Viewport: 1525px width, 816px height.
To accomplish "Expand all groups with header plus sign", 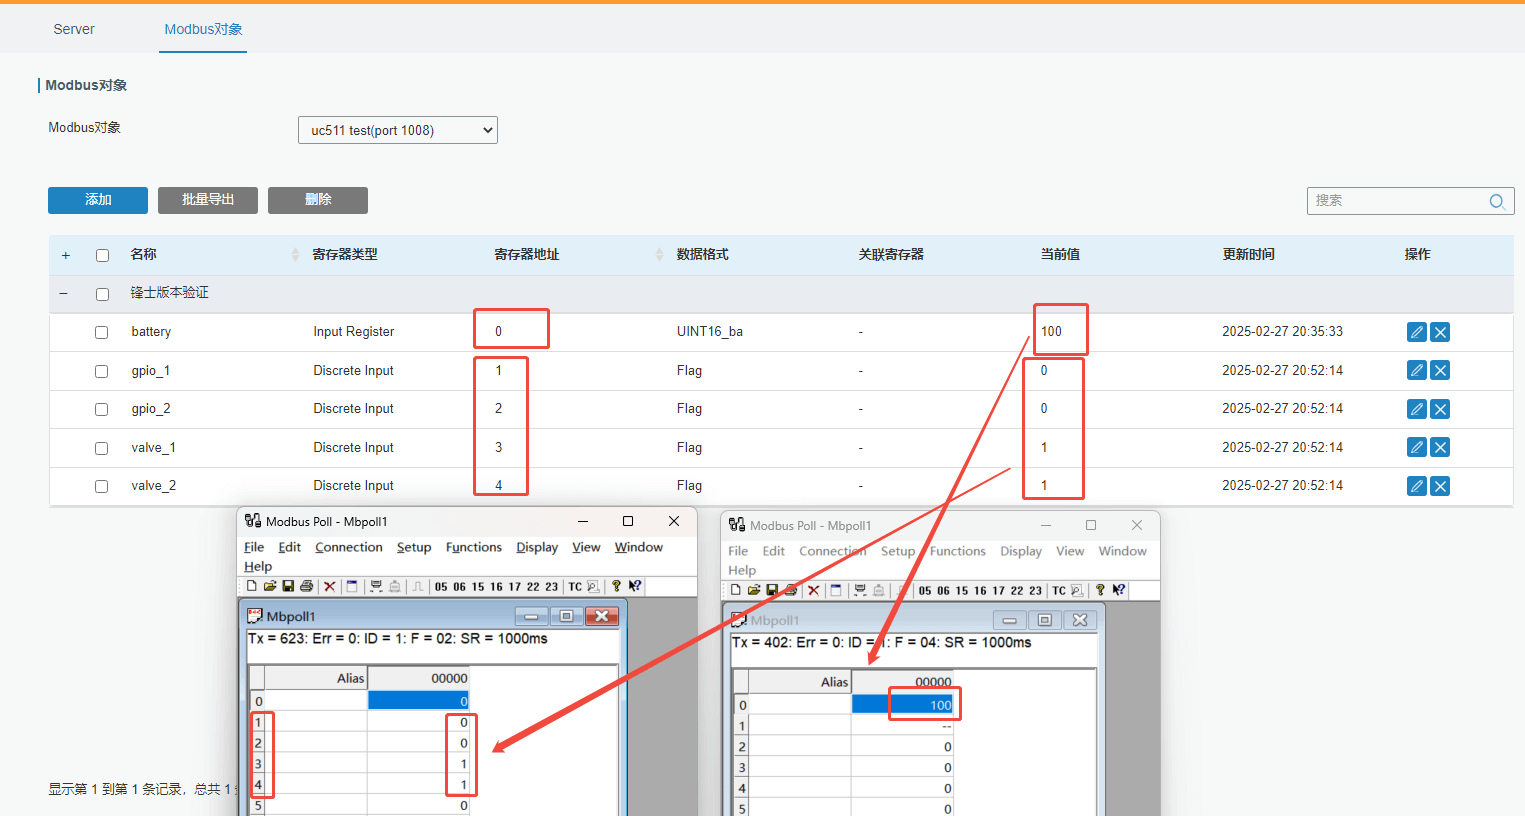I will pos(66,255).
